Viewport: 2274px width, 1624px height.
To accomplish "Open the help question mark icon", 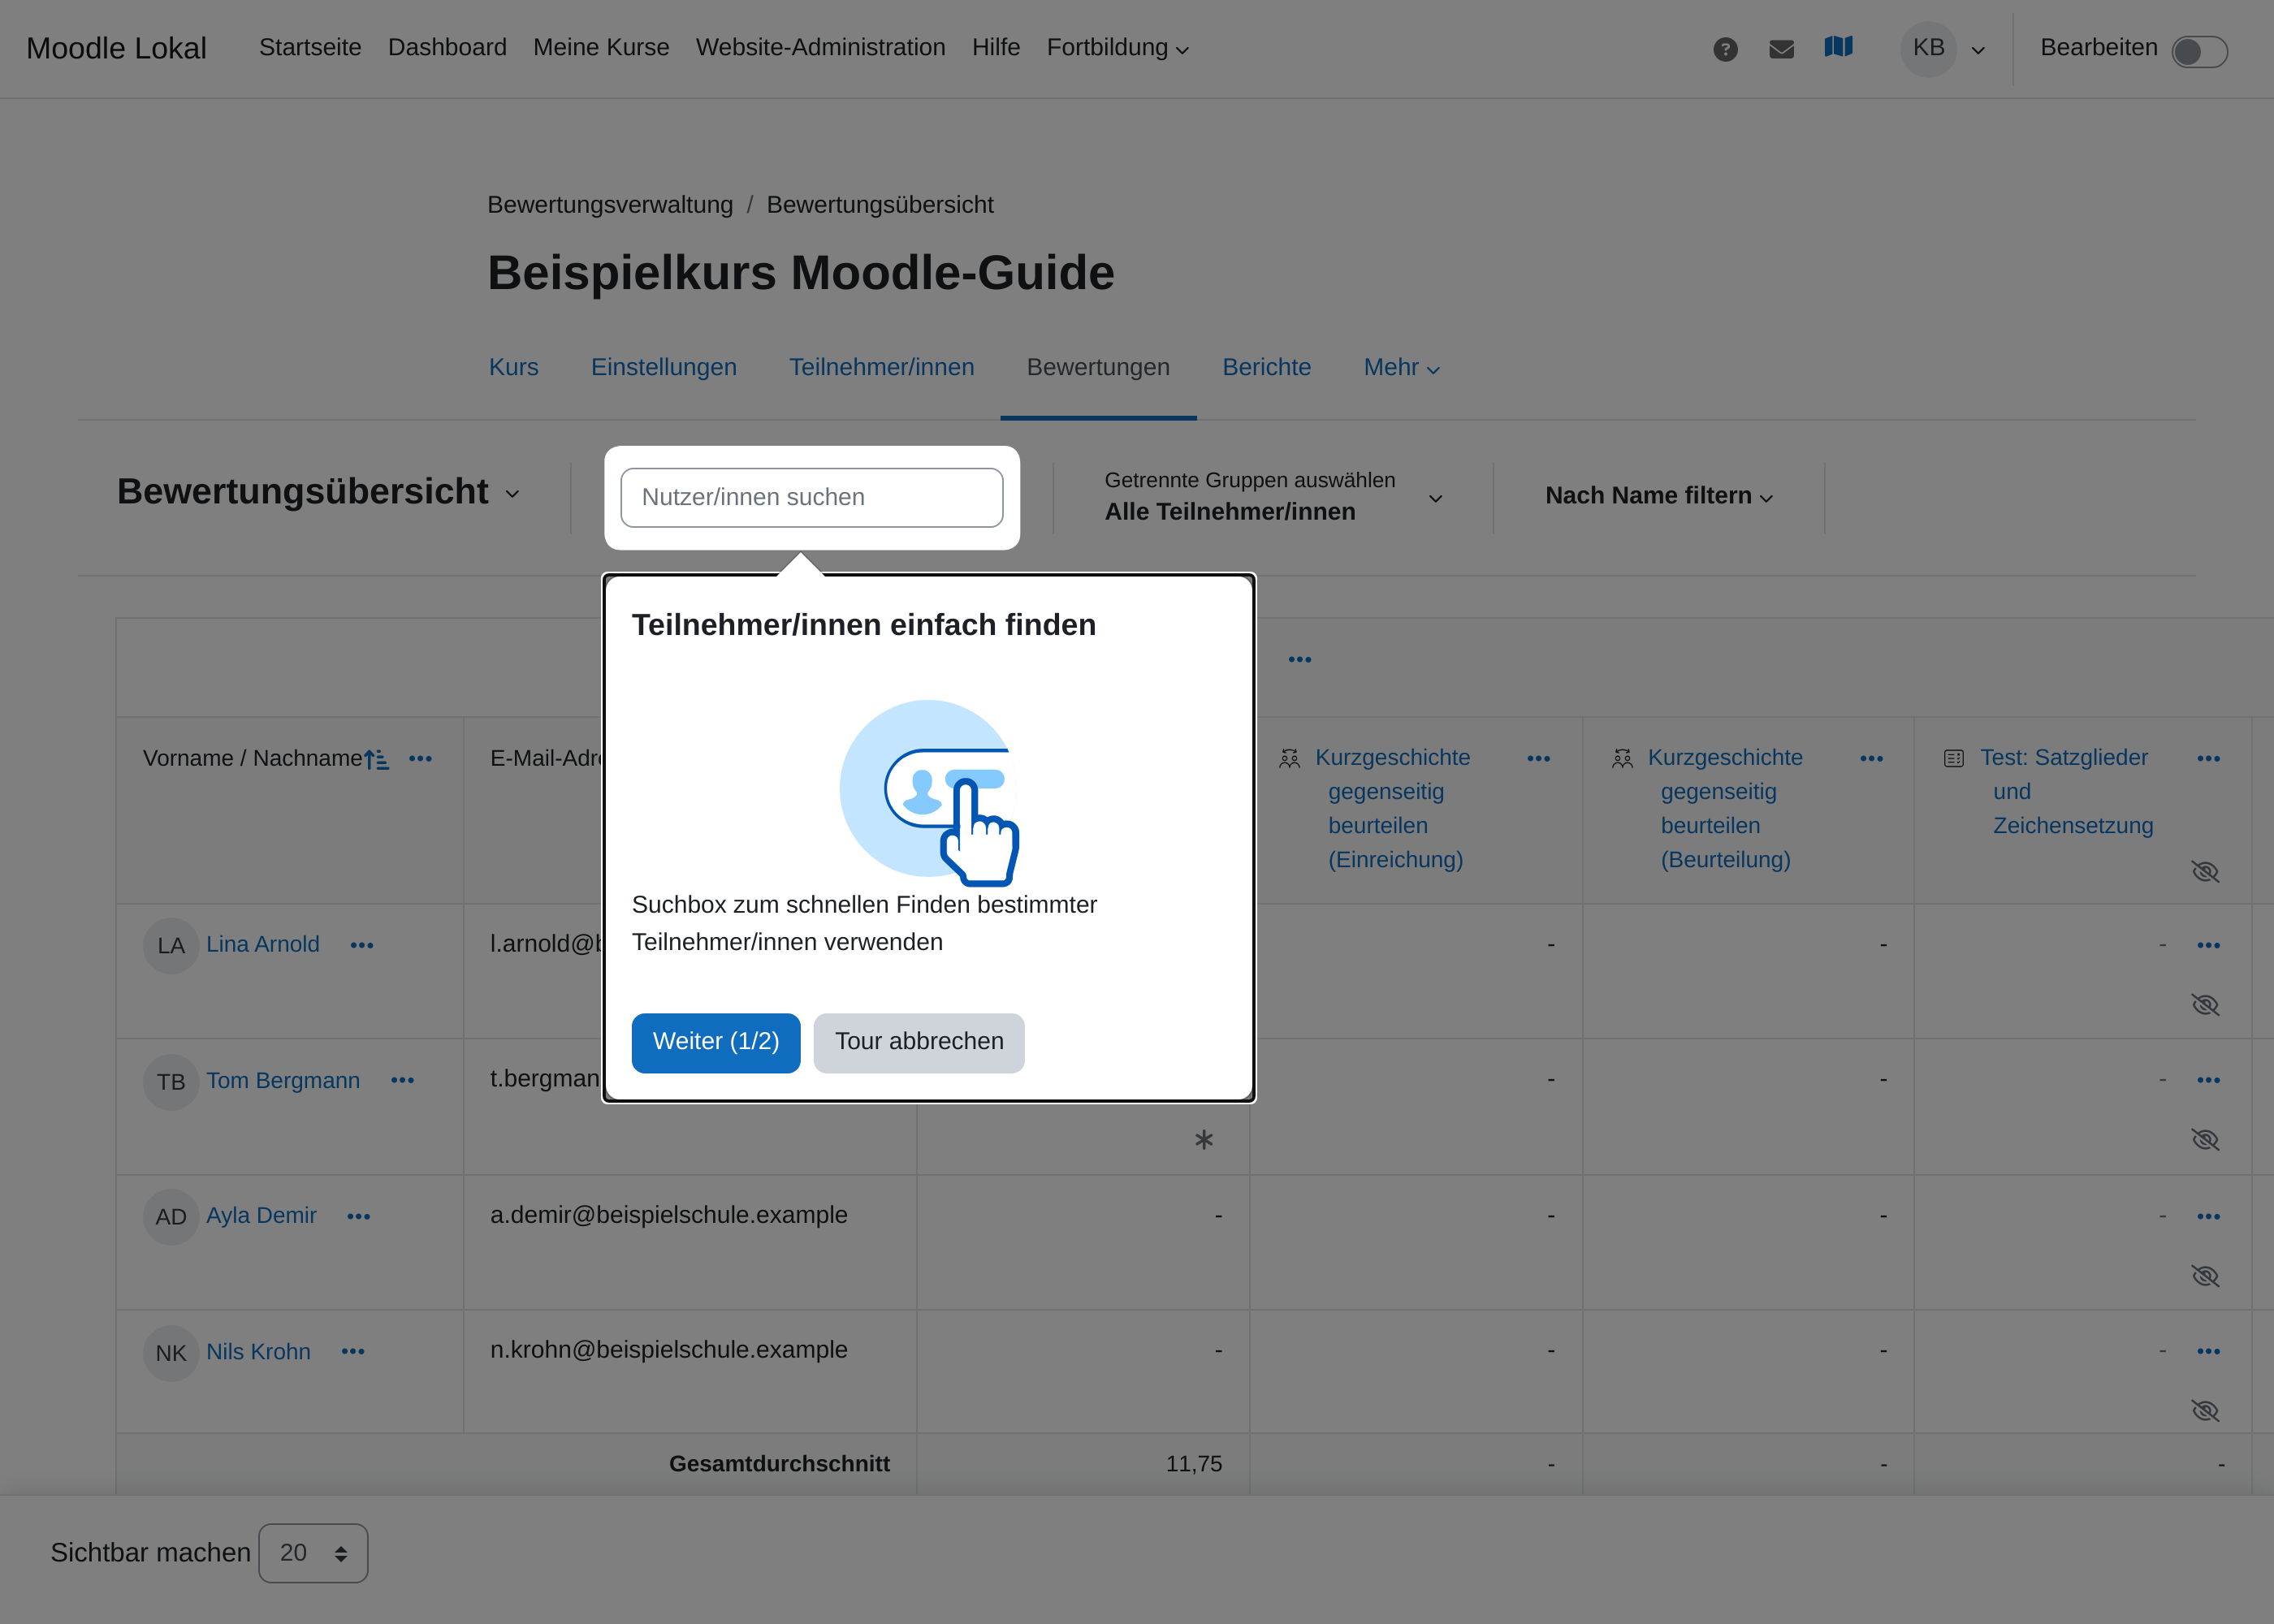I will pos(1725,49).
